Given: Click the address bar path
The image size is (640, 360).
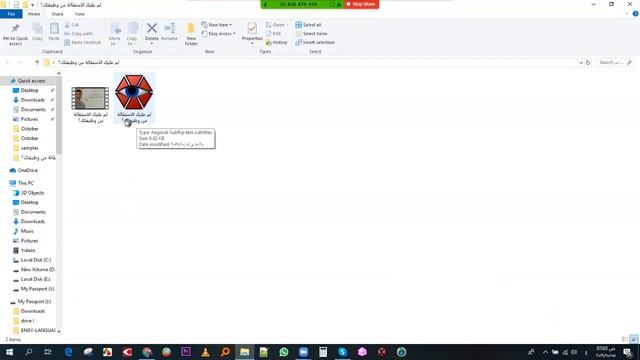Looking at the screenshot, I should point(88,62).
